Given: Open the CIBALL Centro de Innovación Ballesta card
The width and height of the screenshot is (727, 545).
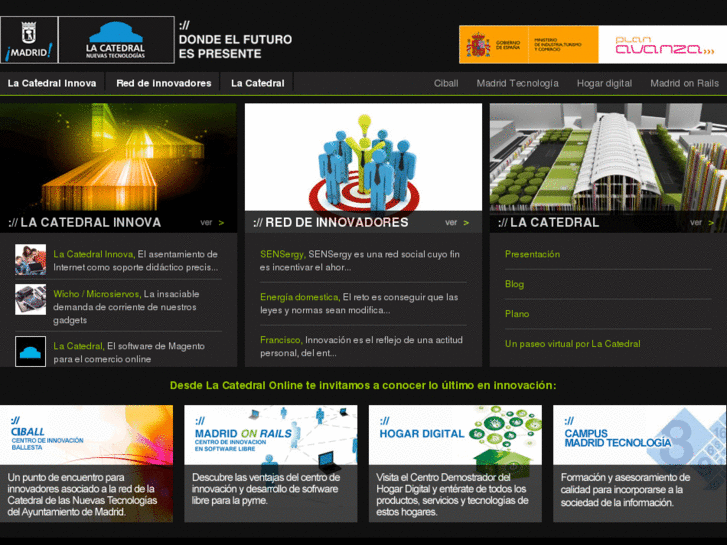Looking at the screenshot, I should click(86, 464).
